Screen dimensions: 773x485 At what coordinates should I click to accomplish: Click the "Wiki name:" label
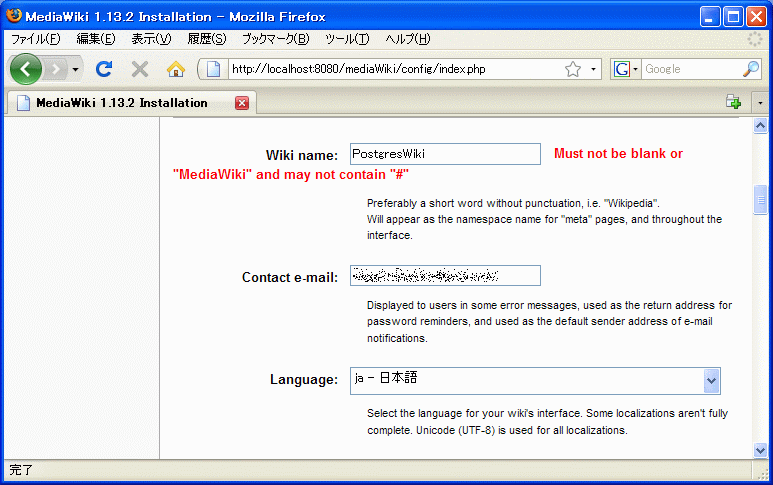(302, 155)
